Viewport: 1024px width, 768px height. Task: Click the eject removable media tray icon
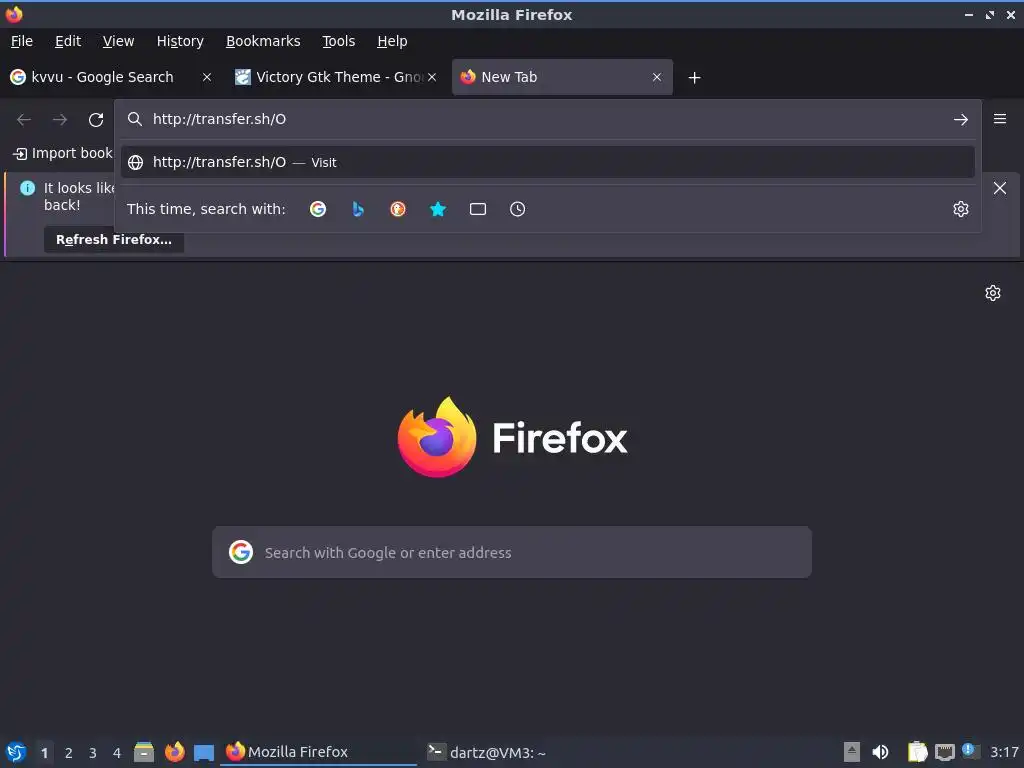tap(852, 752)
